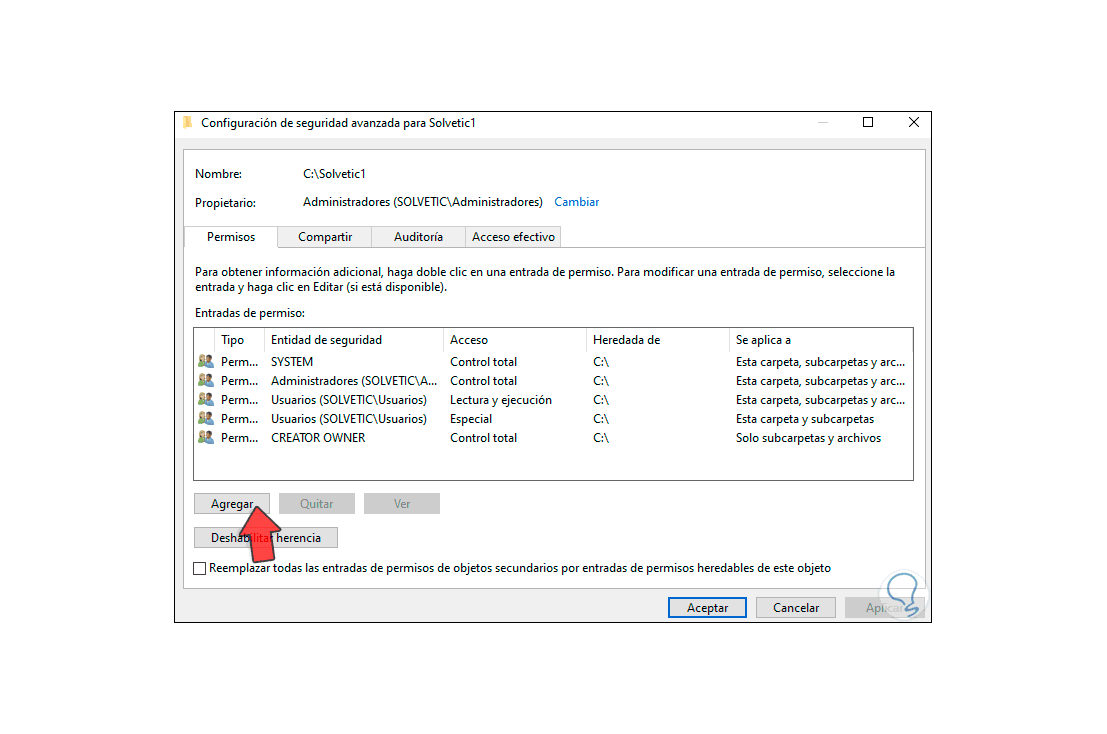Screen dimensions: 1107x734
Task: Click the Ver button
Action: click(401, 503)
